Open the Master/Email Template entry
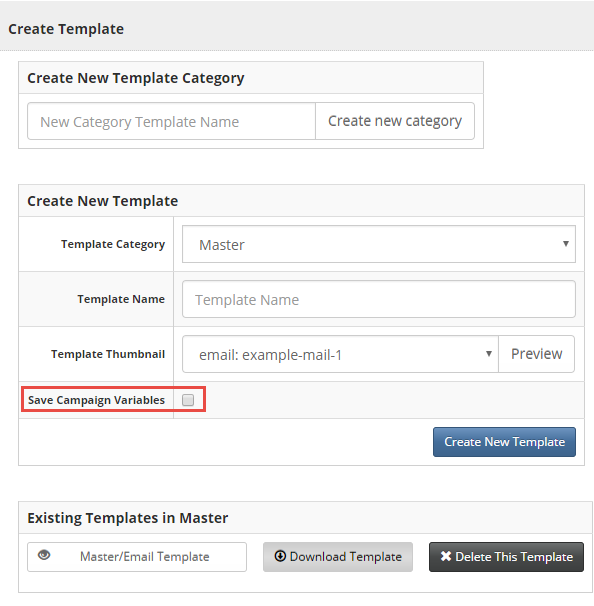This screenshot has width=594, height=606. [x=137, y=557]
